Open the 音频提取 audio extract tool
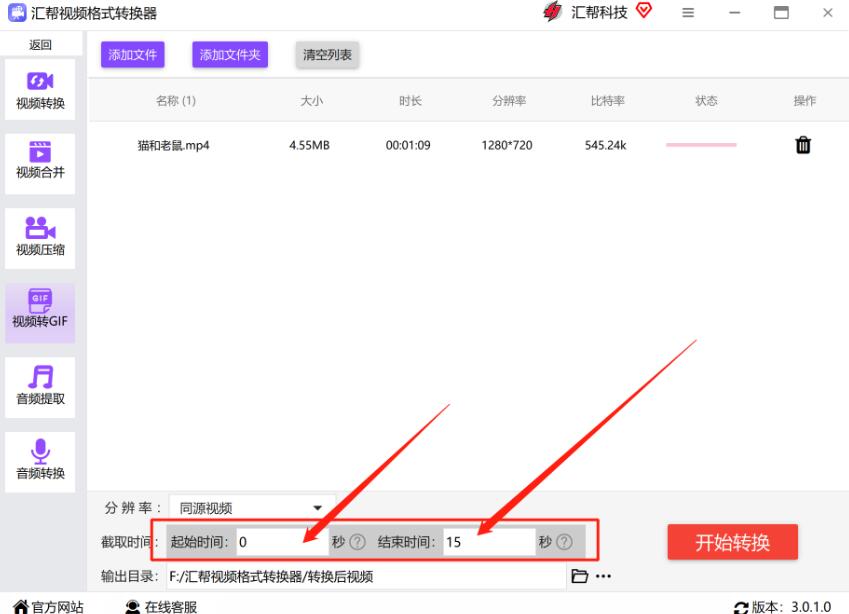Screen dimensions: 849x614 (40, 386)
